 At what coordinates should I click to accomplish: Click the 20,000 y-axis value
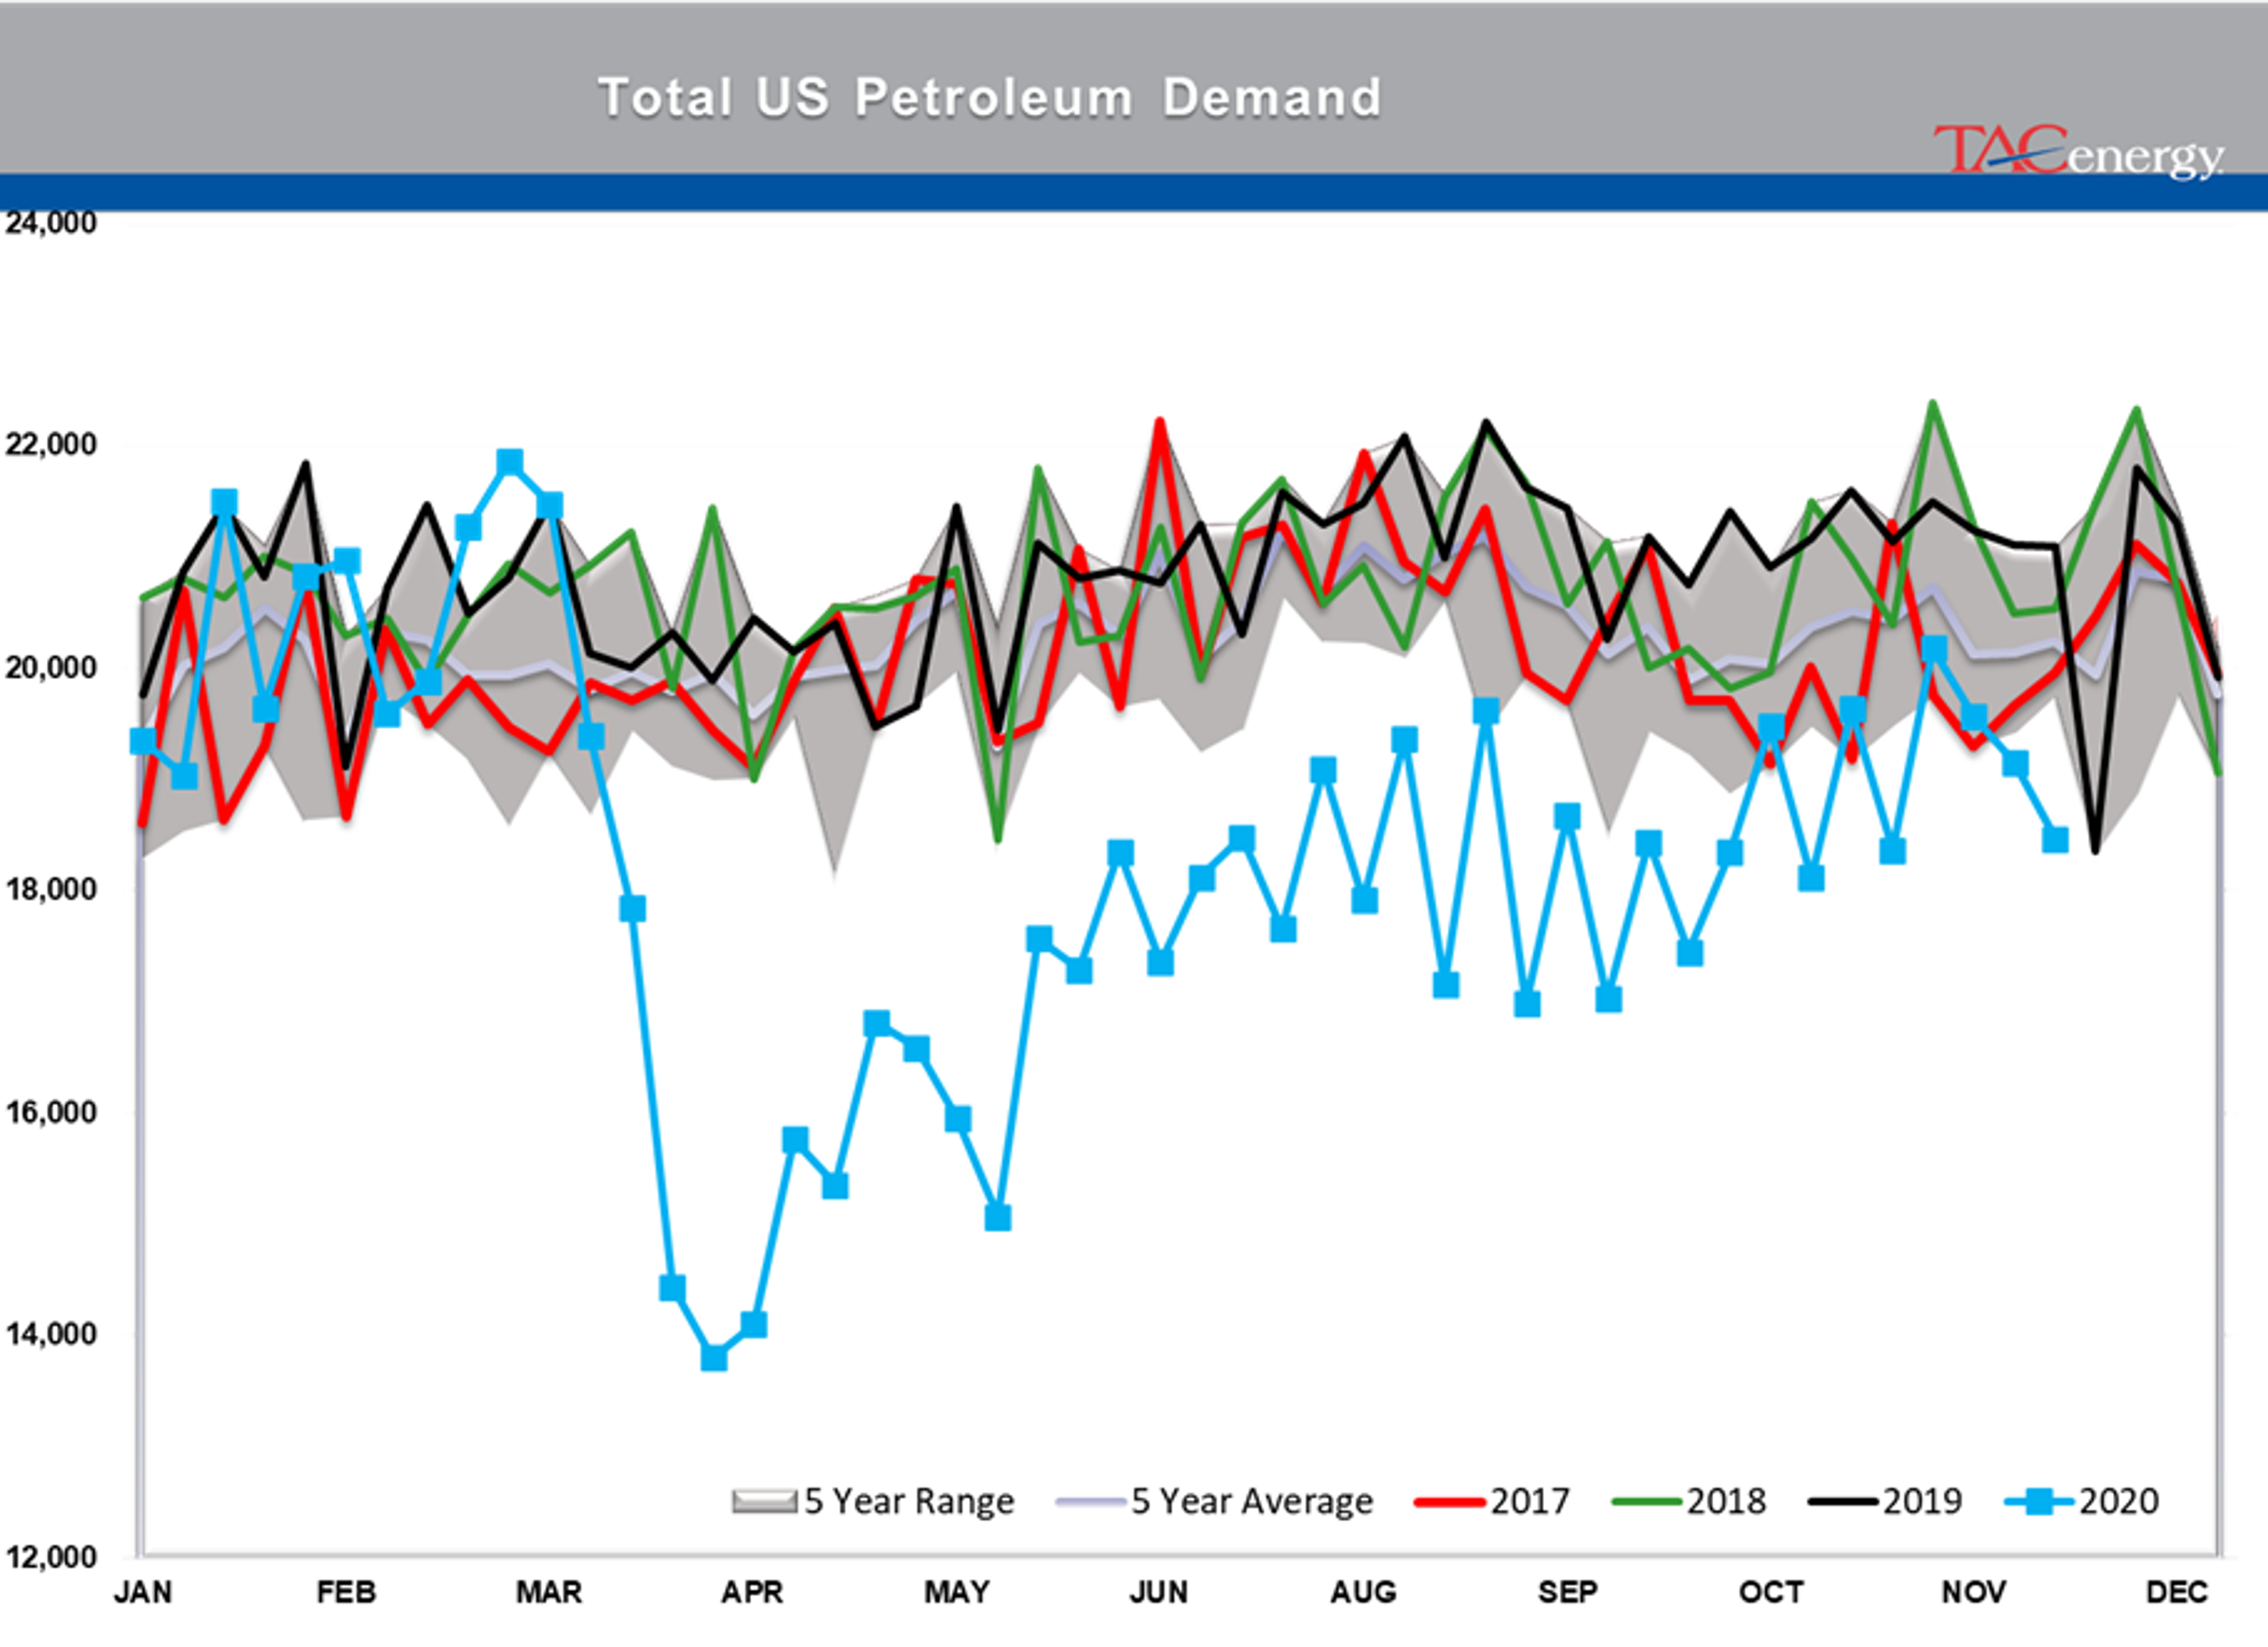point(51,667)
